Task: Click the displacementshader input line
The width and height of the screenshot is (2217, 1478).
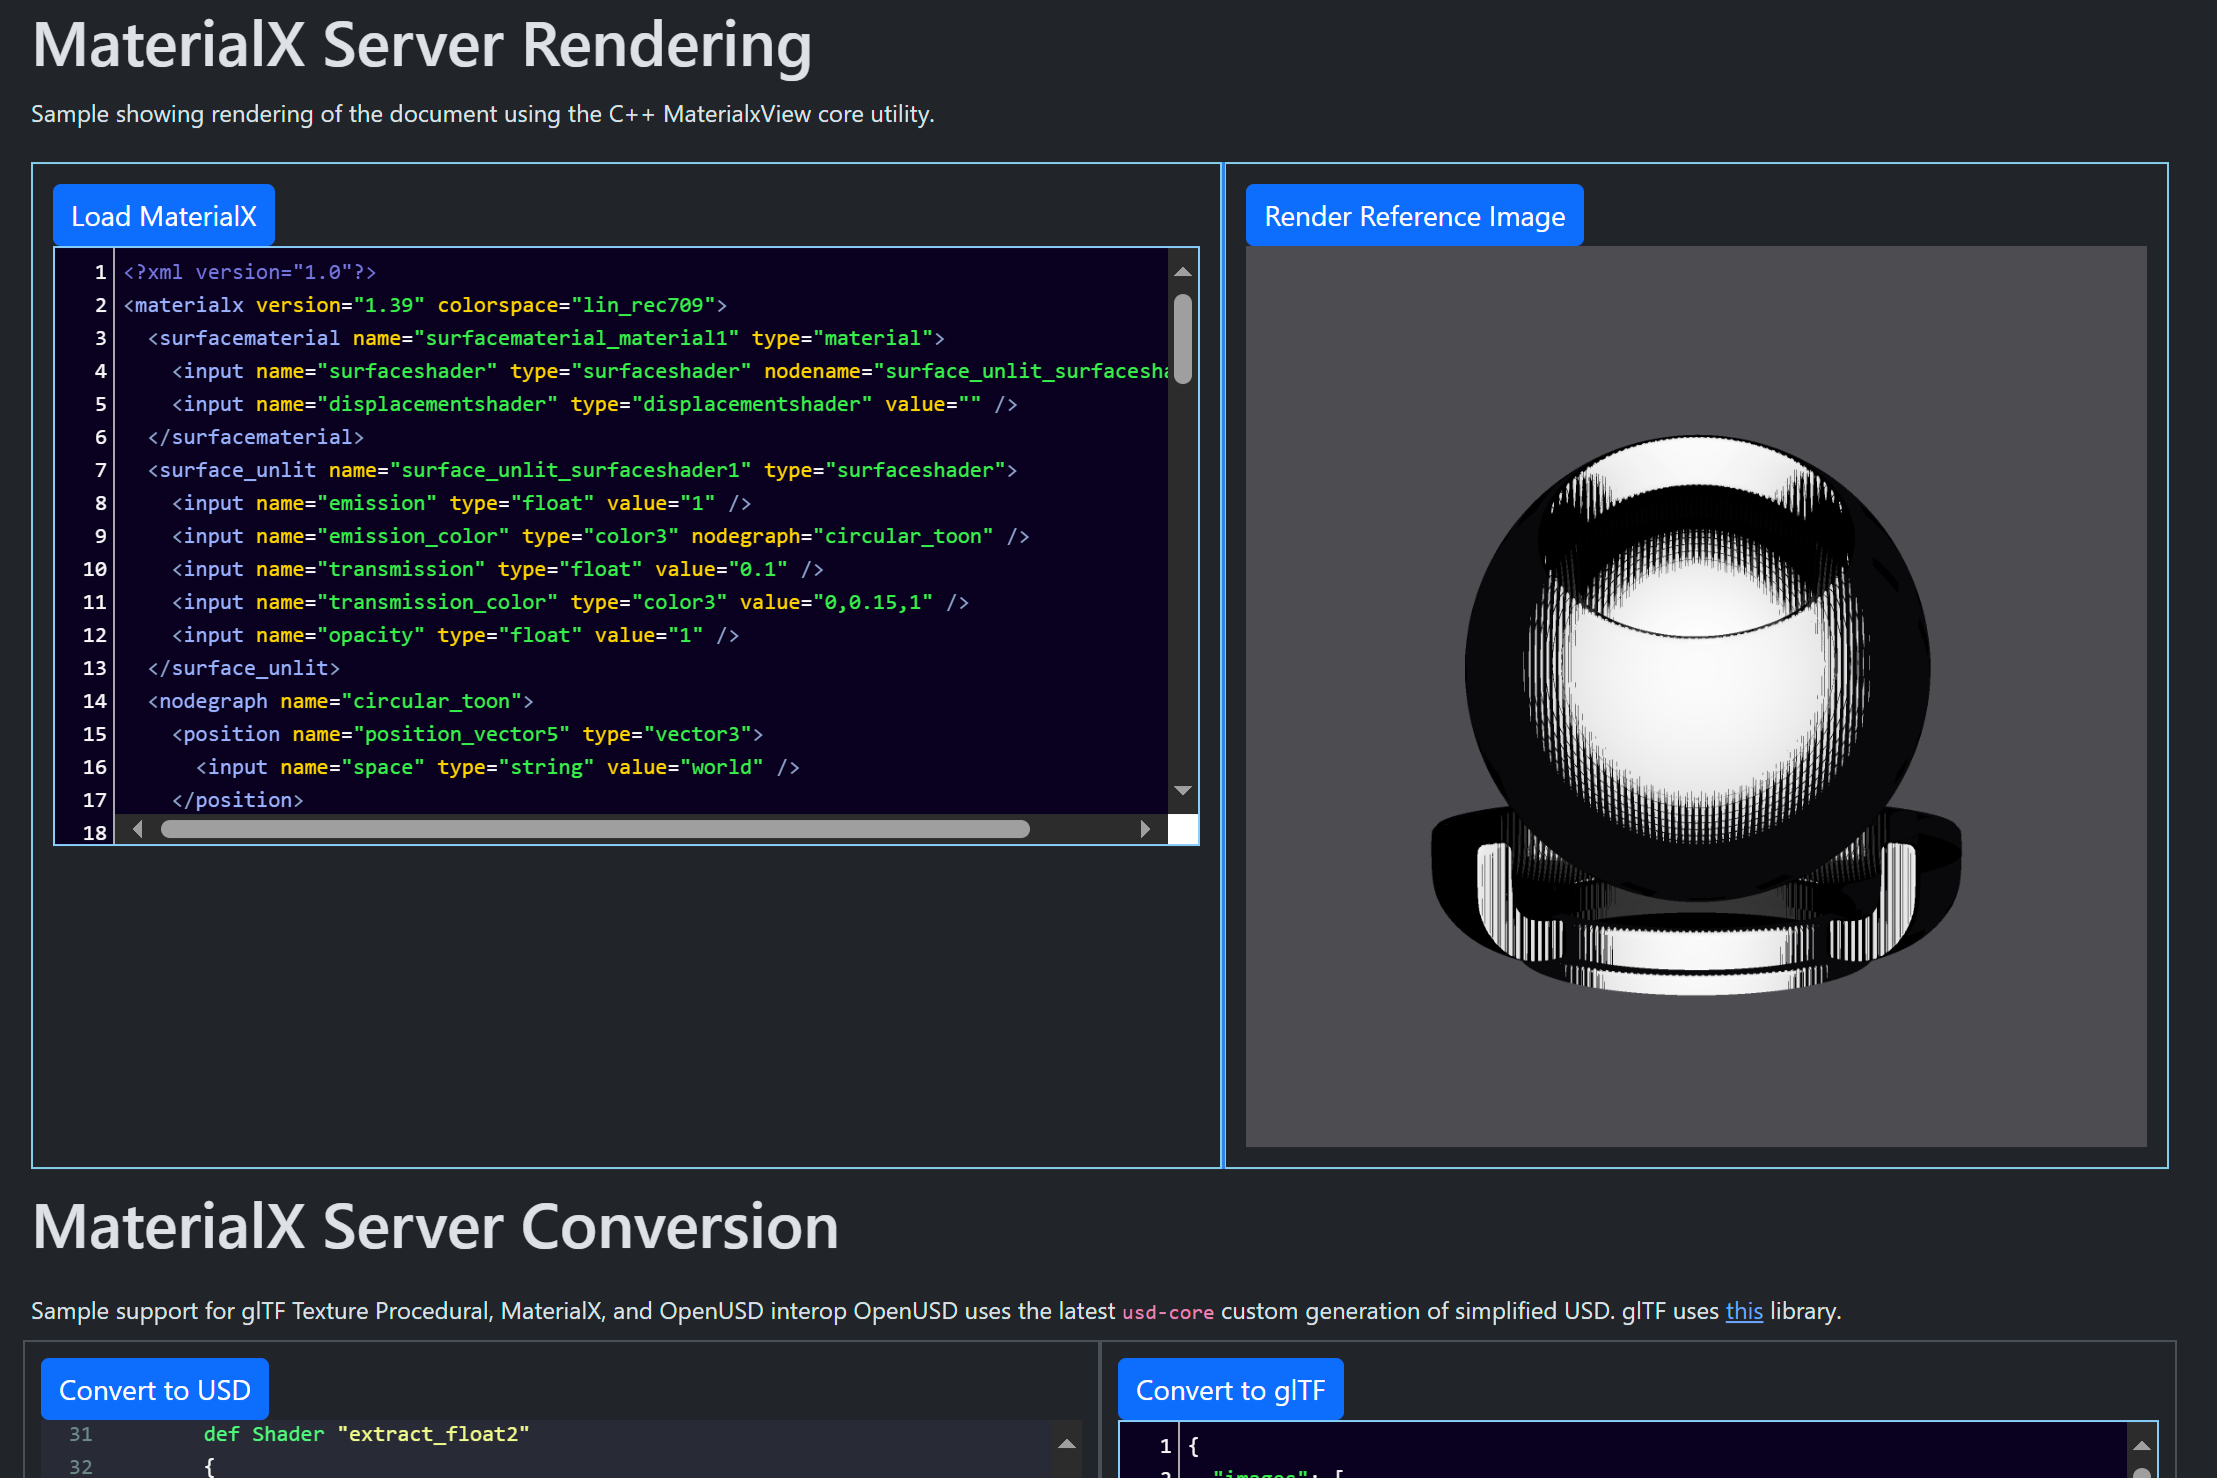Action: [x=595, y=404]
